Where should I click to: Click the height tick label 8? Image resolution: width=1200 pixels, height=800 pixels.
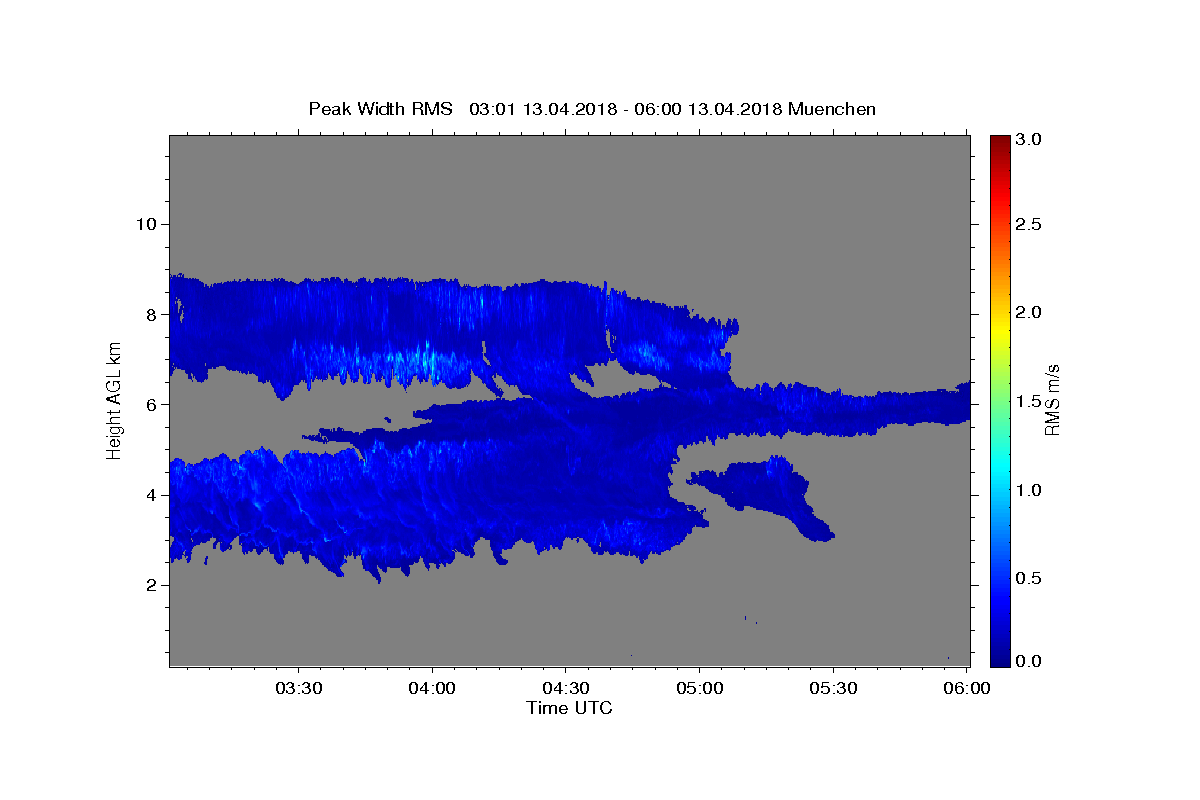tap(149, 314)
